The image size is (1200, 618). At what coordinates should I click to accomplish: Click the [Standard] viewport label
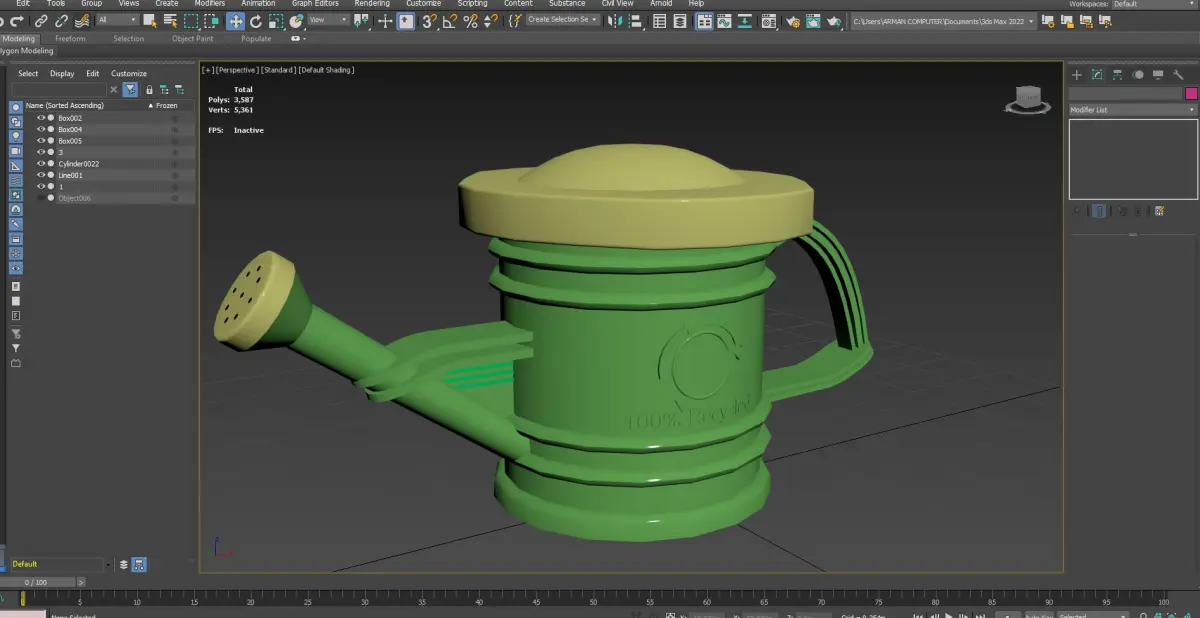click(279, 70)
